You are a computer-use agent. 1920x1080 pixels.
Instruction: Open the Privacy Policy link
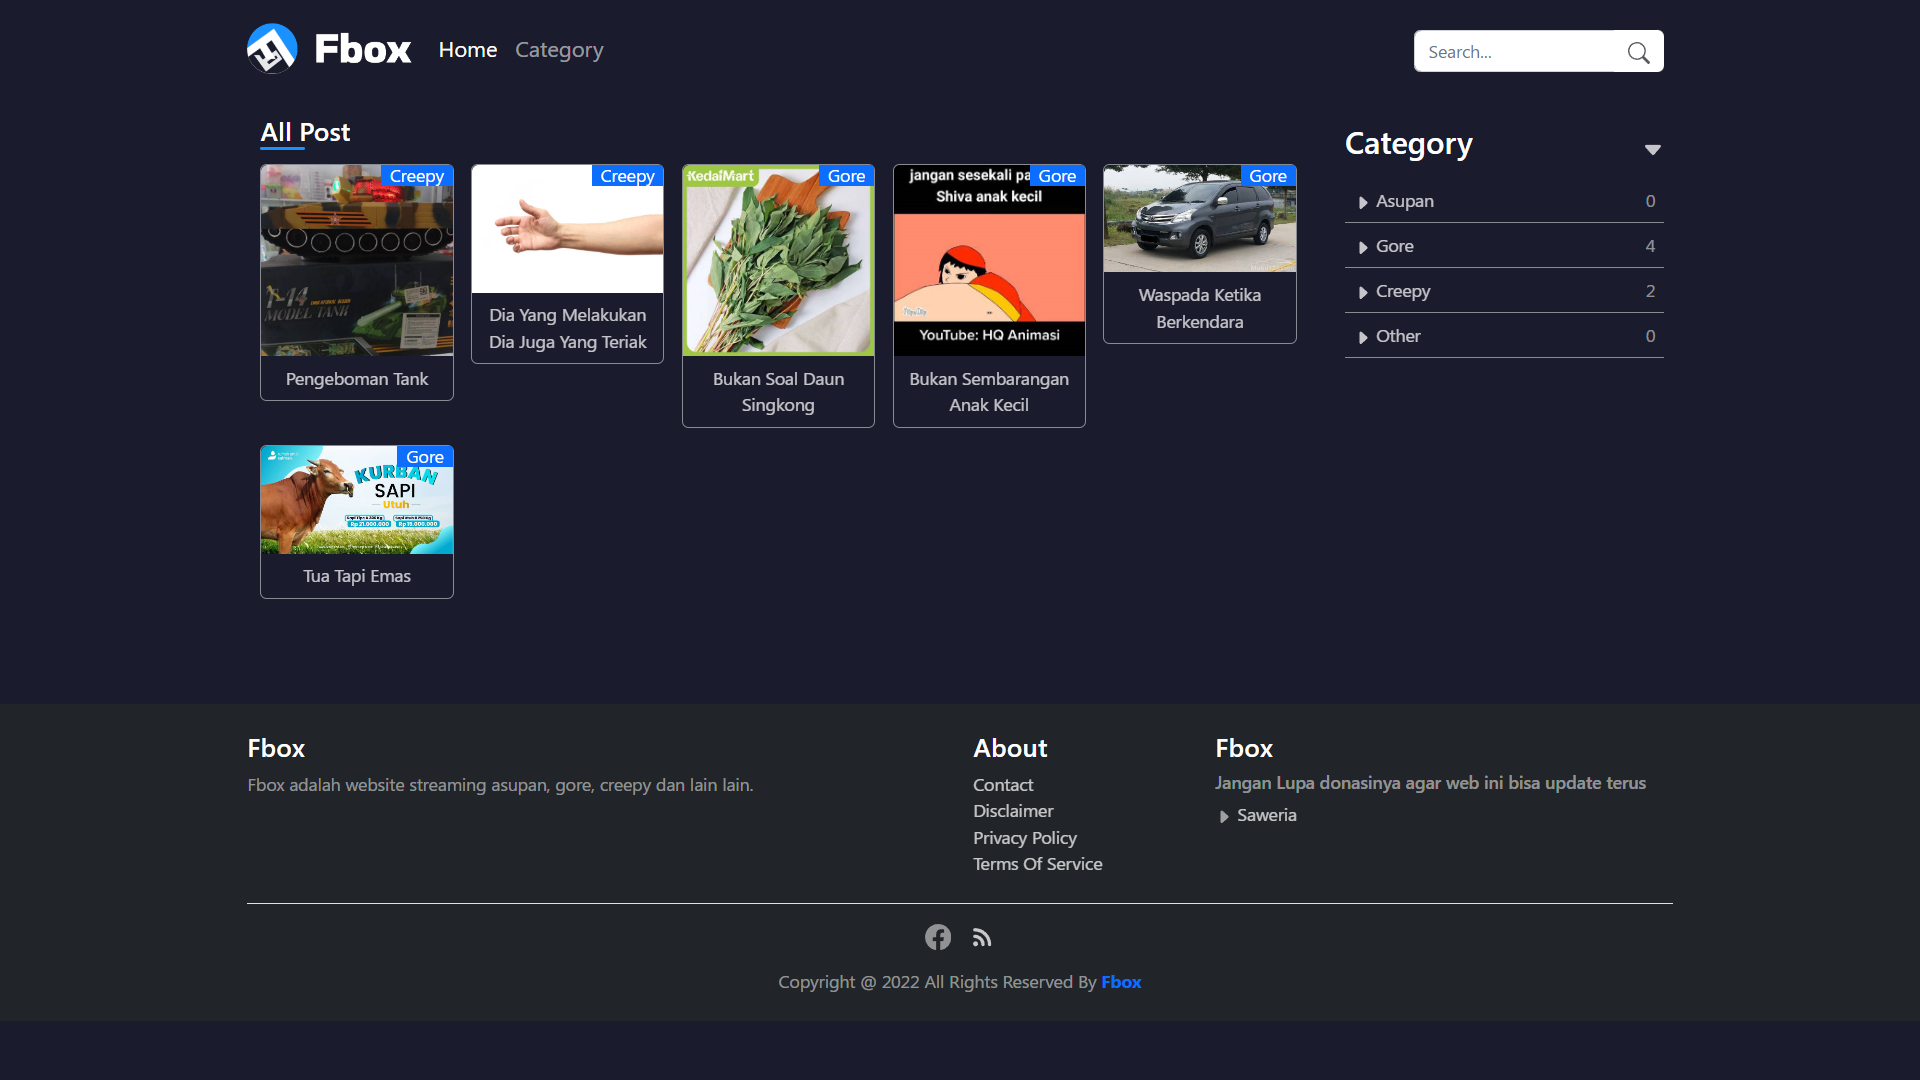(x=1024, y=838)
